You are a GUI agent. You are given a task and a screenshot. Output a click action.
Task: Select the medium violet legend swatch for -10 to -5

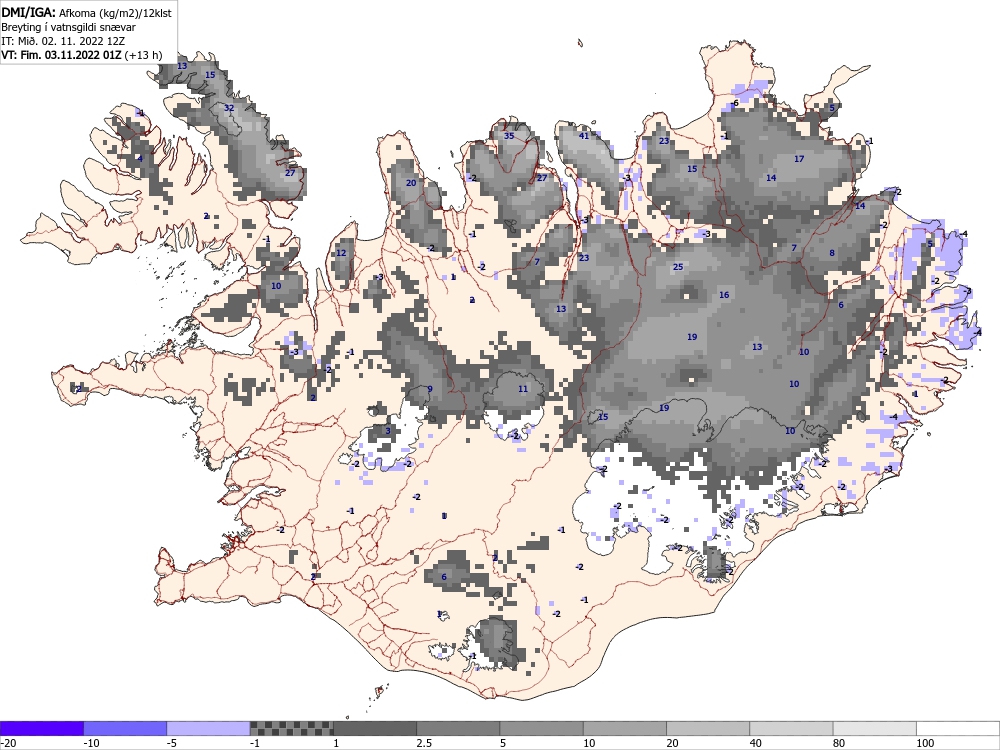click(x=125, y=728)
